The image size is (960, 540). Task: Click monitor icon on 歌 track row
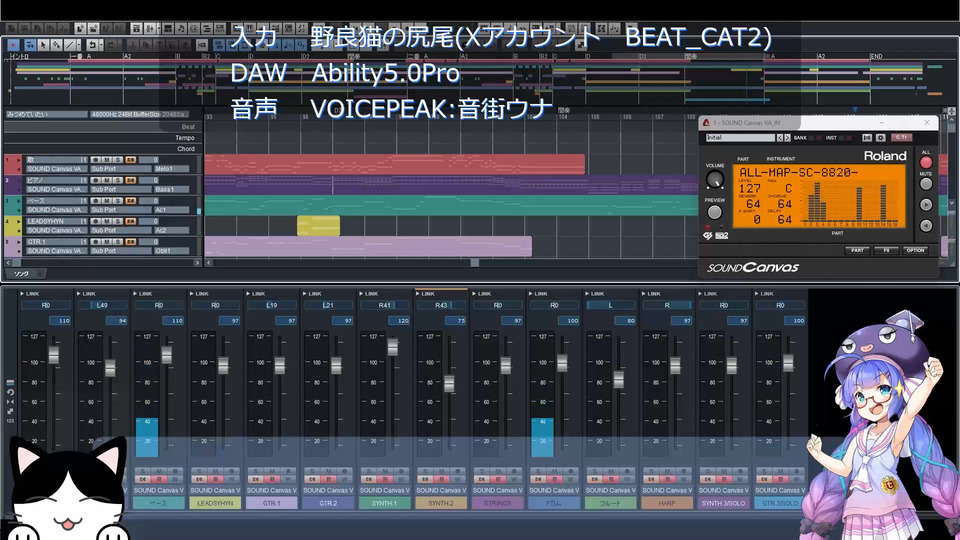(x=130, y=160)
